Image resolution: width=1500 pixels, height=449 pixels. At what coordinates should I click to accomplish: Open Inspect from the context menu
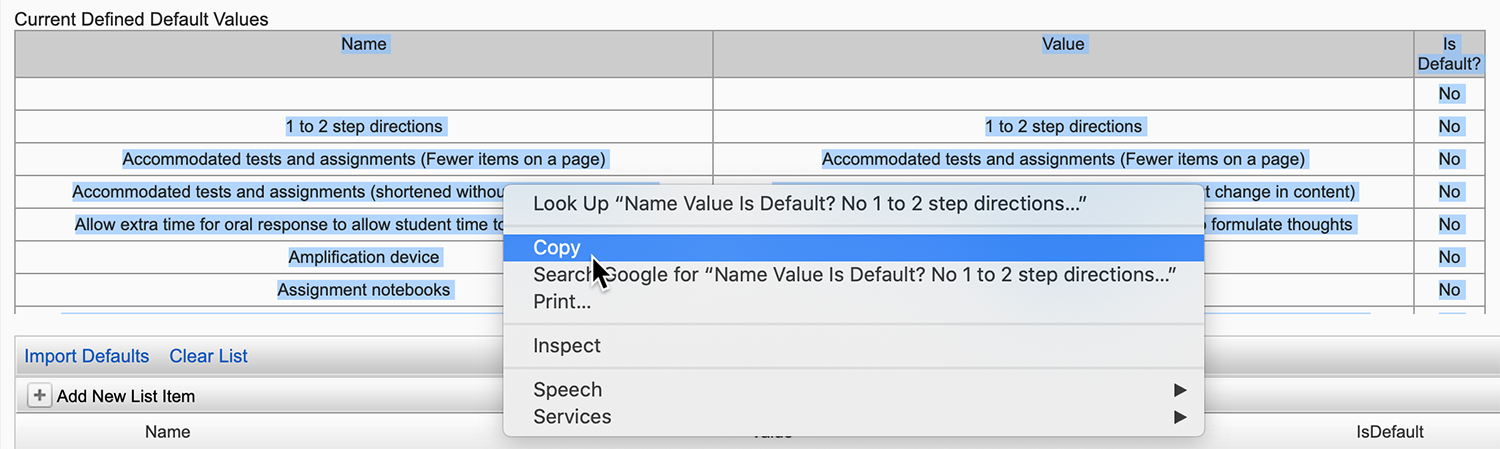click(x=567, y=346)
